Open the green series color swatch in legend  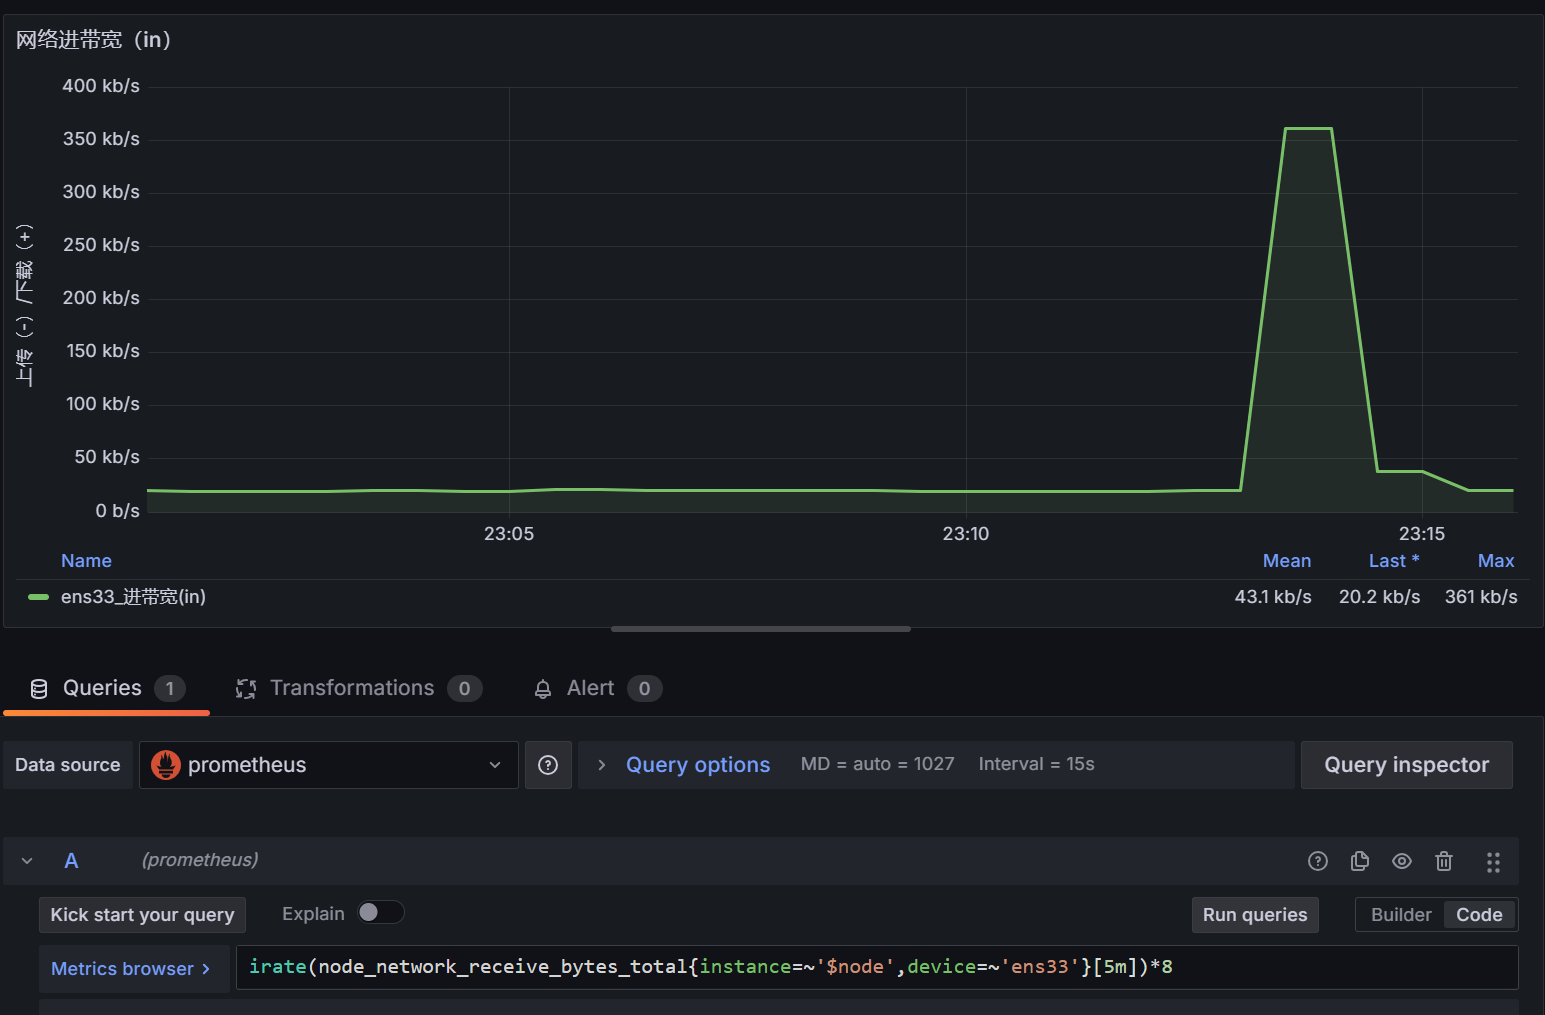[38, 597]
